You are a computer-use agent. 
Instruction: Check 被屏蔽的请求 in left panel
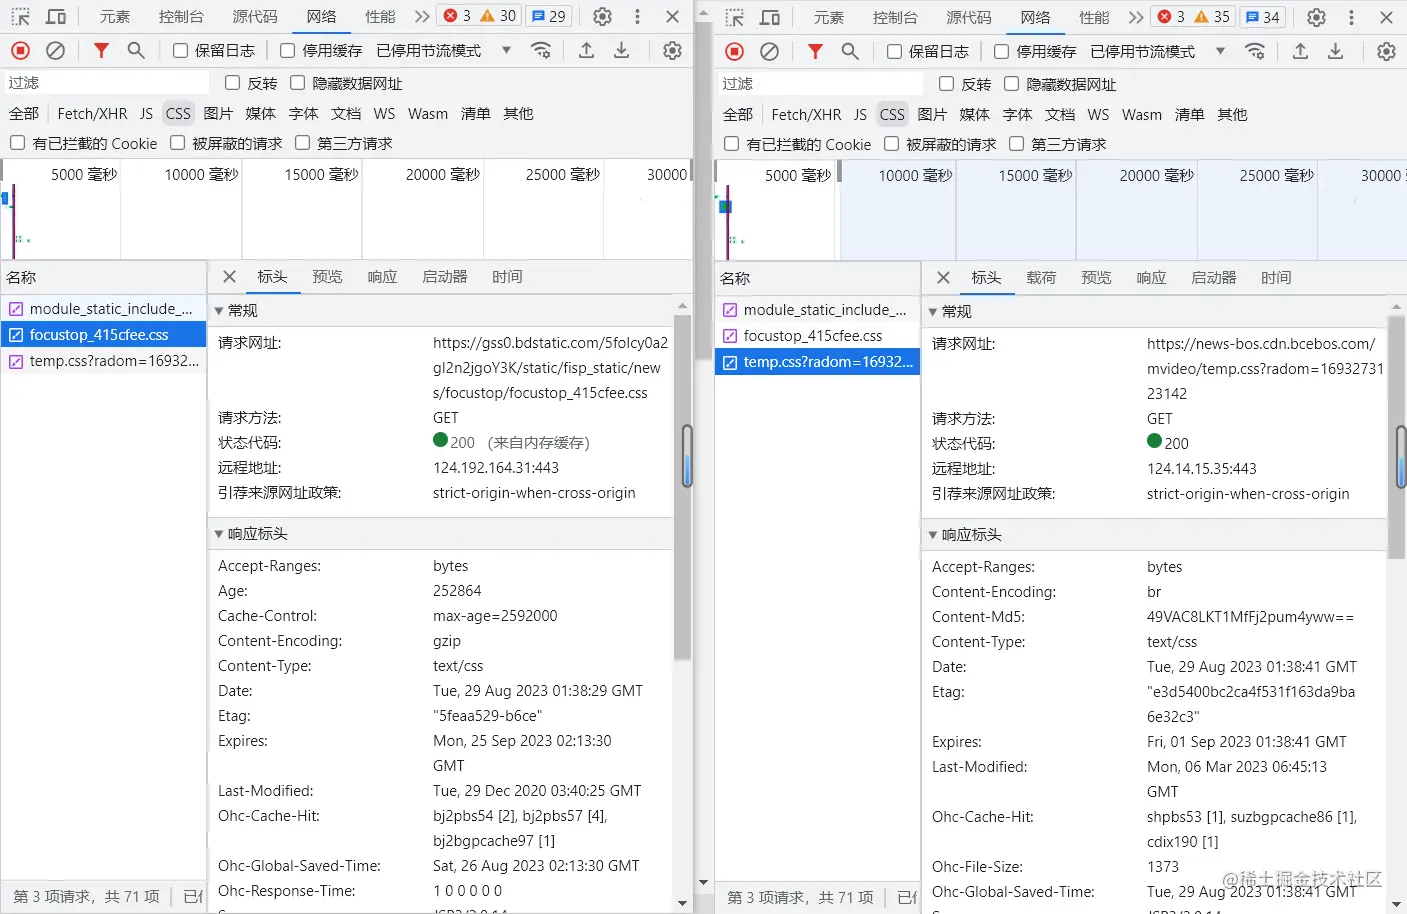pos(177,143)
